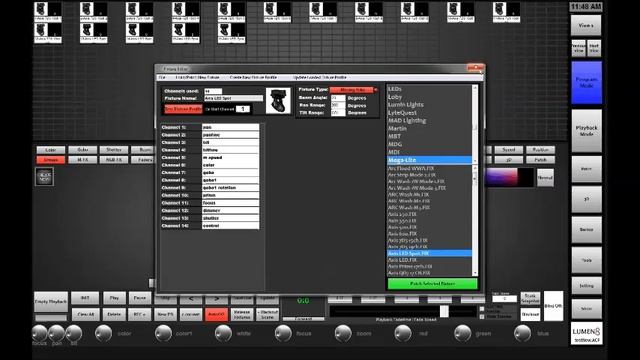Switch to Program Mode
The width and height of the screenshot is (640, 360).
pos(587,82)
